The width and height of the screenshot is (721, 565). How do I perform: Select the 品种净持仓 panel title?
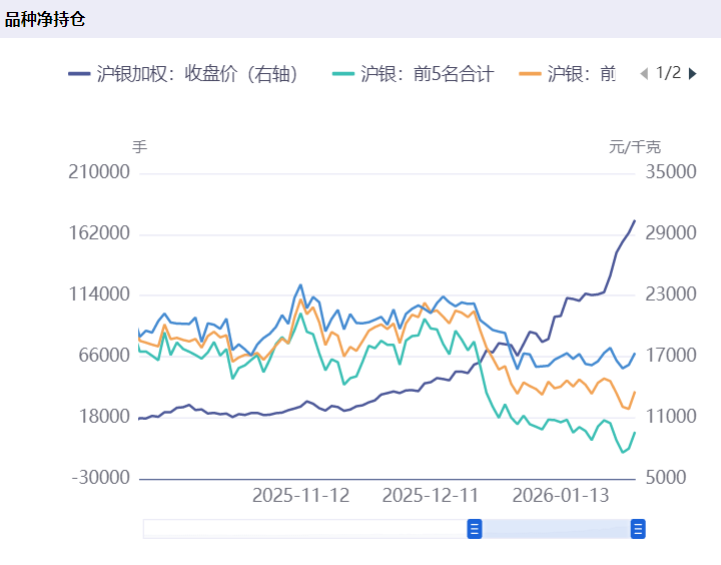(x=44, y=18)
